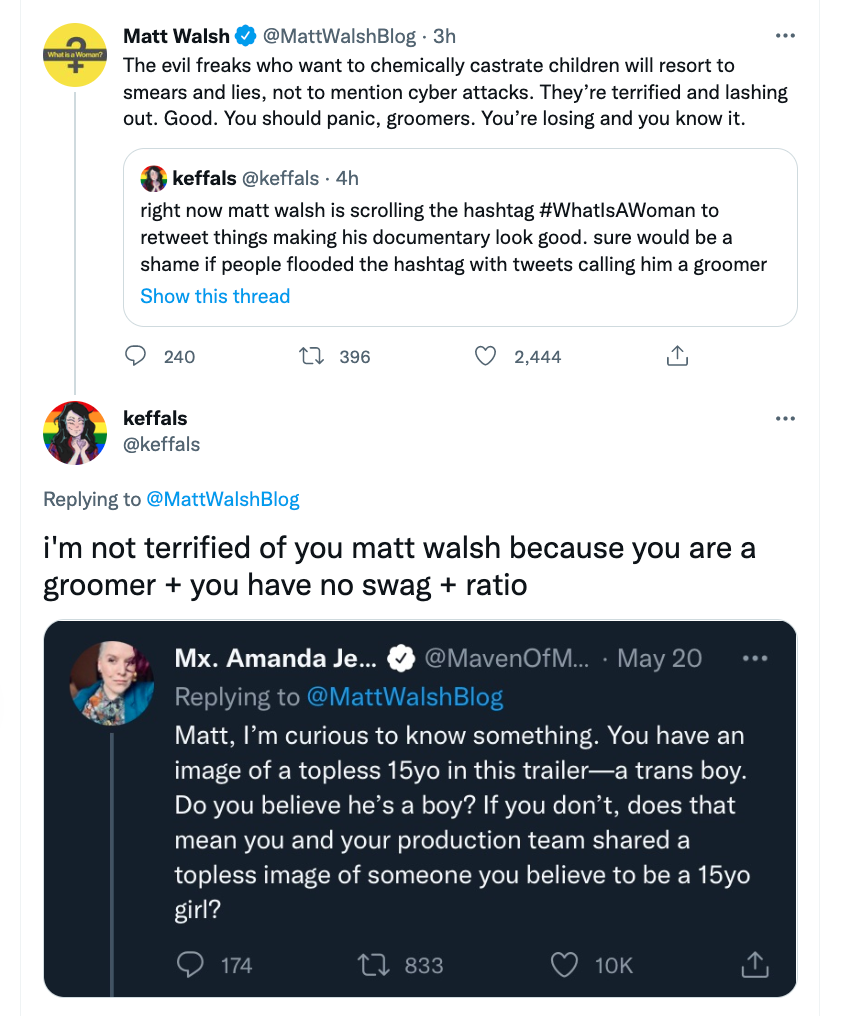Screen dimensions: 848x1016
Task: View Matt Walsh's yellow profile avatar
Action: point(75,55)
